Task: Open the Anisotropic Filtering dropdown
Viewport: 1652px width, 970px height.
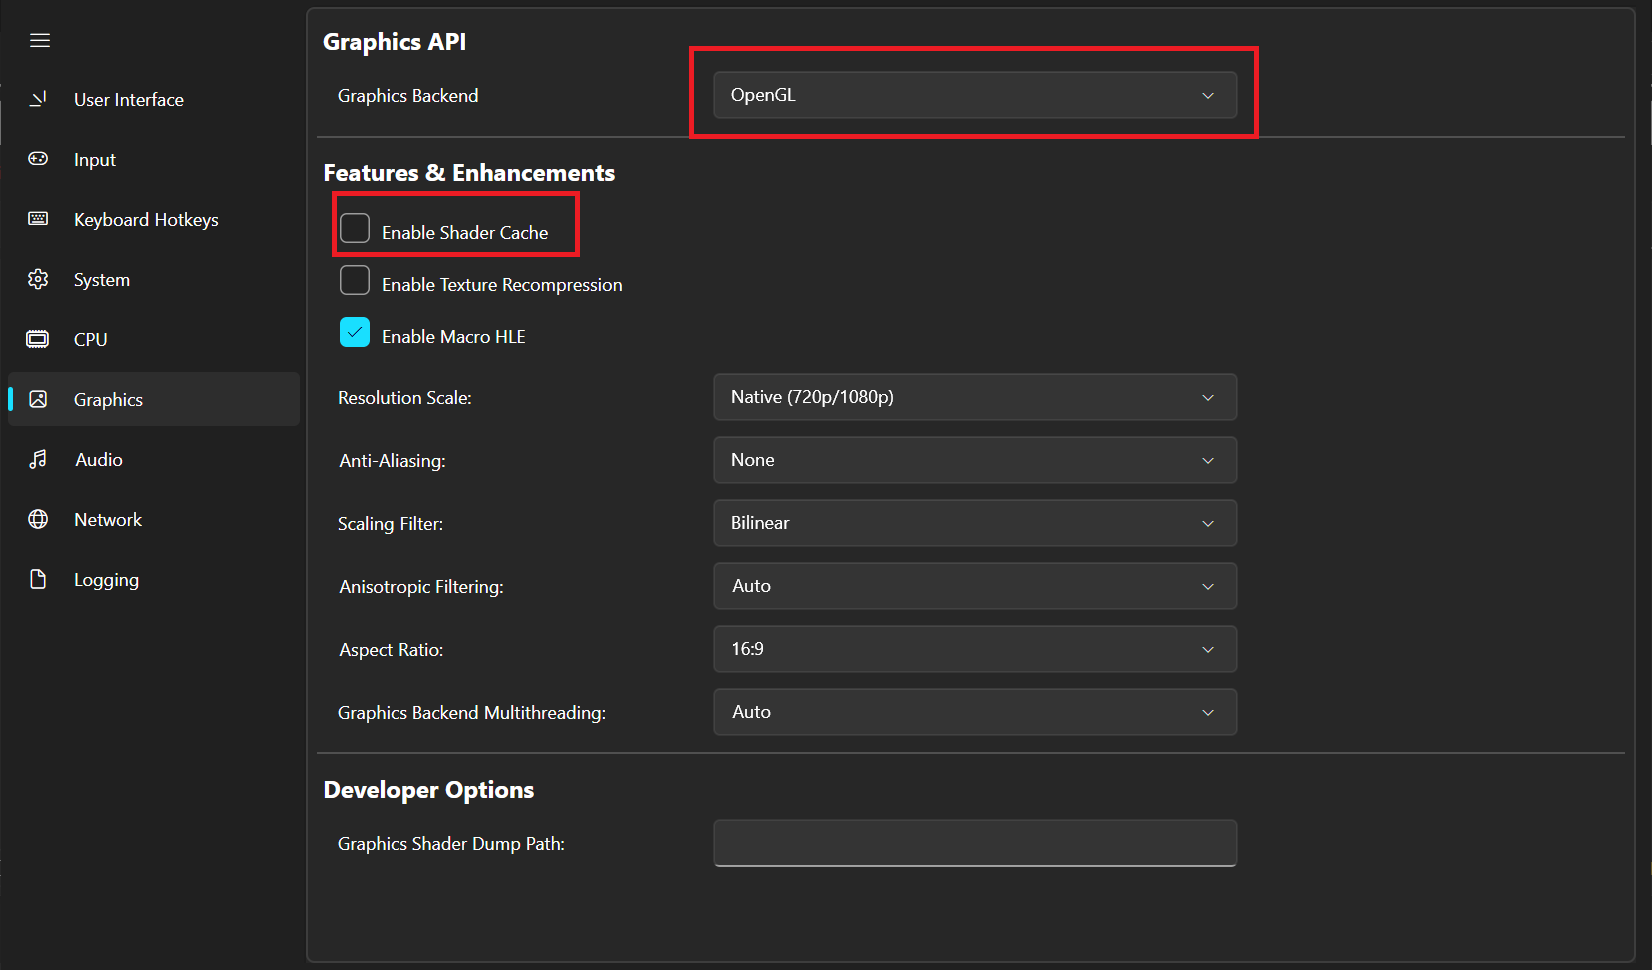Action: click(x=975, y=586)
